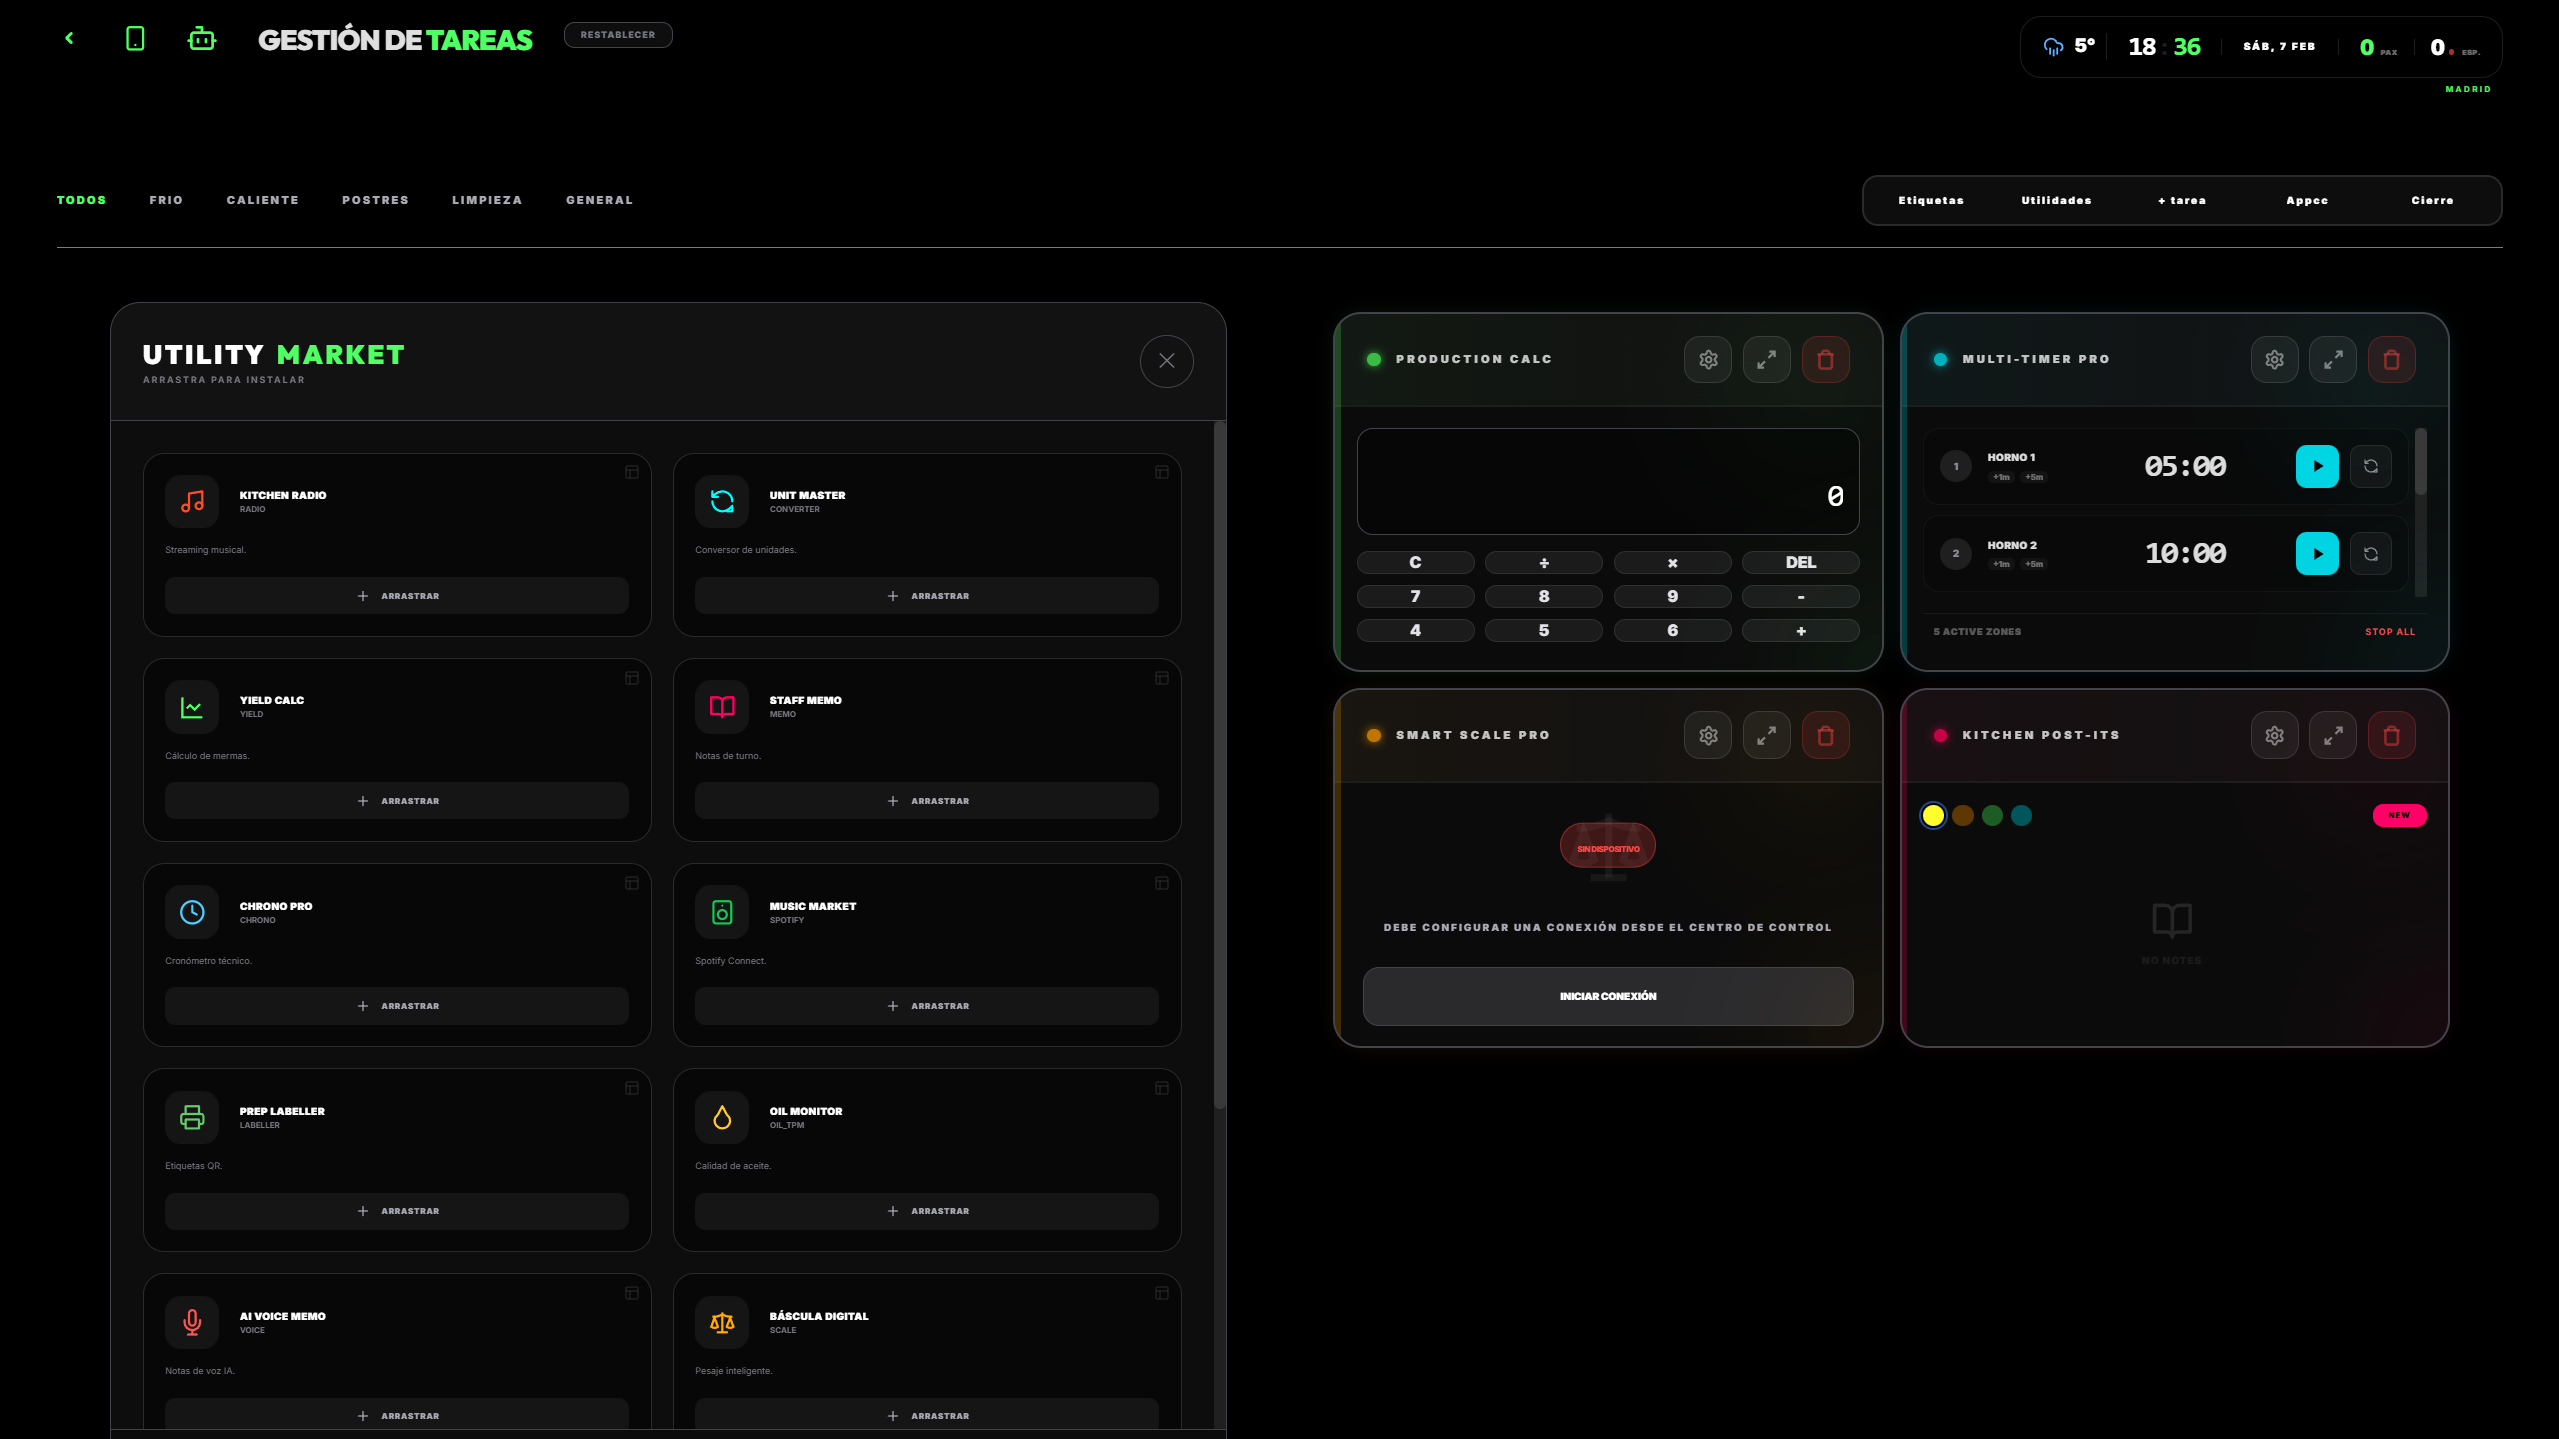Click the Kitchen Radio music note icon
This screenshot has height=1439, width=2559.
point(192,501)
